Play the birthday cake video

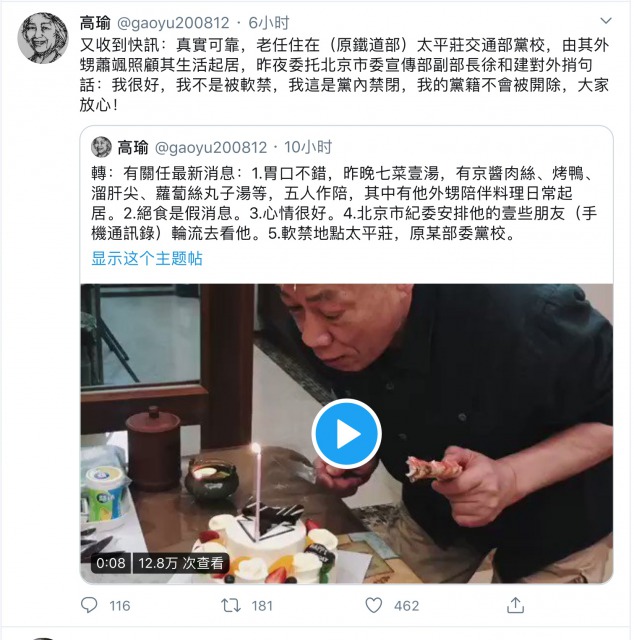pos(347,433)
